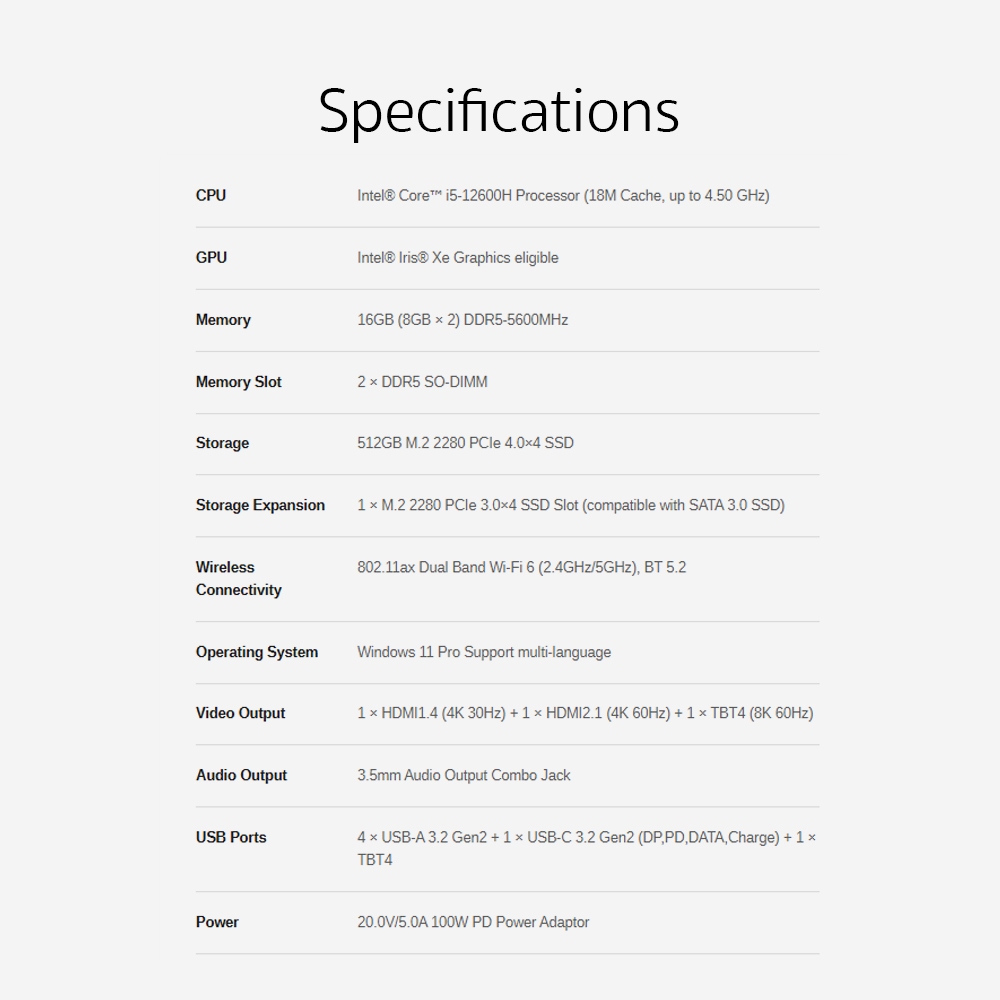Click the Intel Core i5-12600H Processor text
This screenshot has height=1000, width=1000.
pos(563,195)
